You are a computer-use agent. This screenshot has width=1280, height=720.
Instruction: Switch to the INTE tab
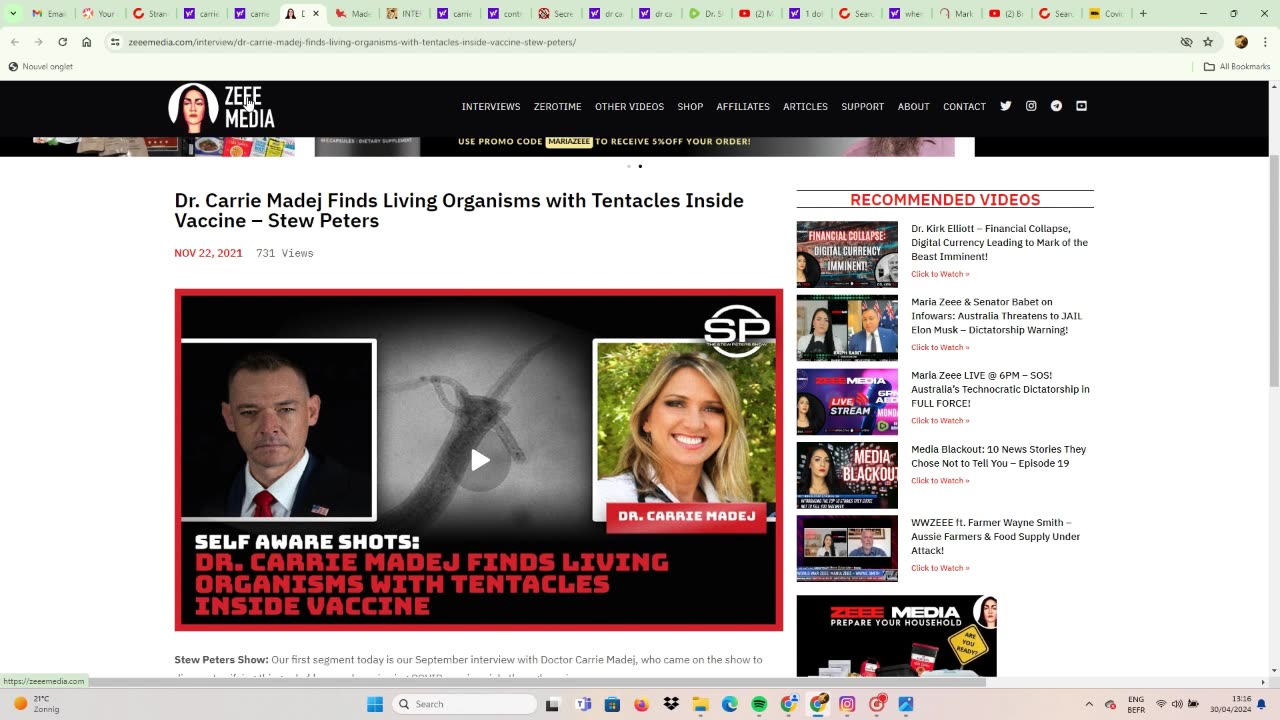click(404, 14)
